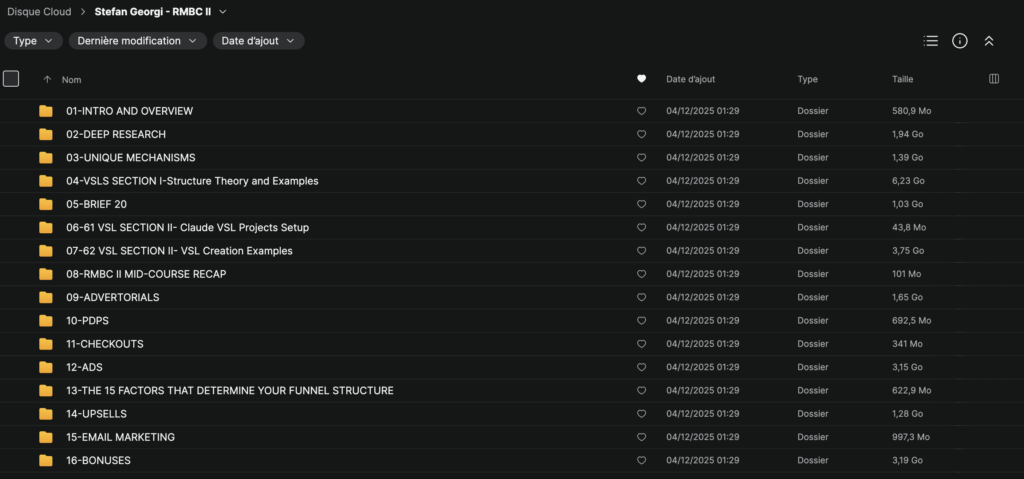The image size is (1024, 479).
Task: Open folder 11-CHECKOUTS
Action: tap(104, 344)
